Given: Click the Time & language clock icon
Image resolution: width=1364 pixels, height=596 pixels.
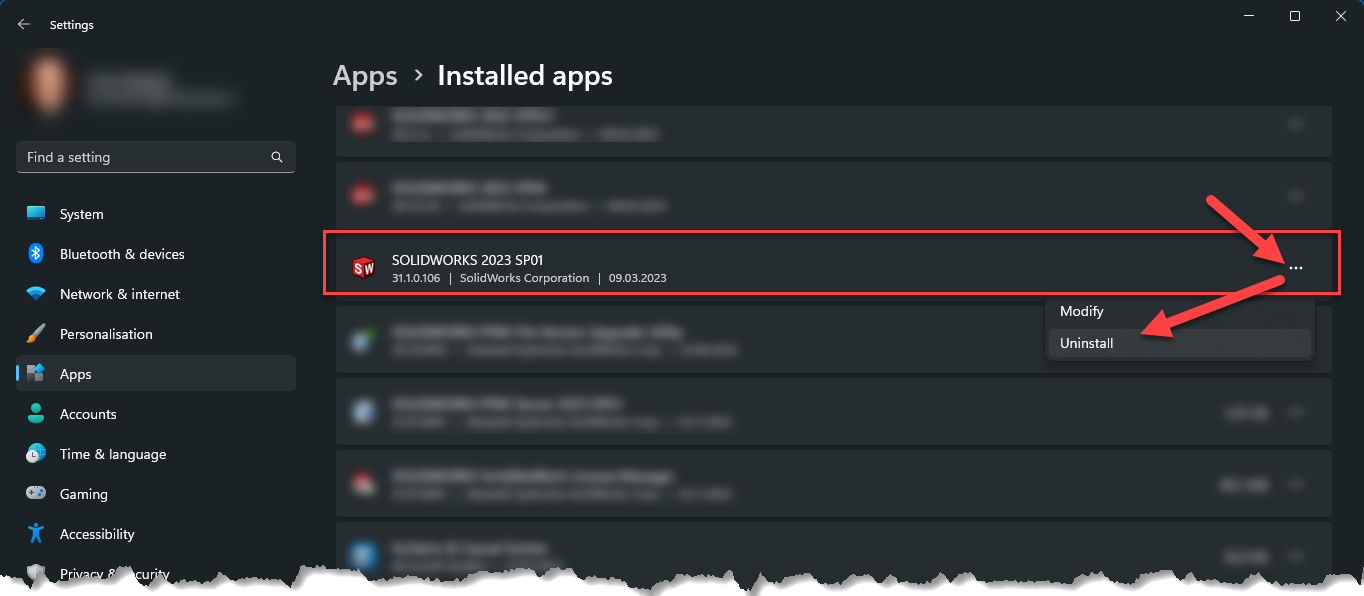Looking at the screenshot, I should (36, 454).
